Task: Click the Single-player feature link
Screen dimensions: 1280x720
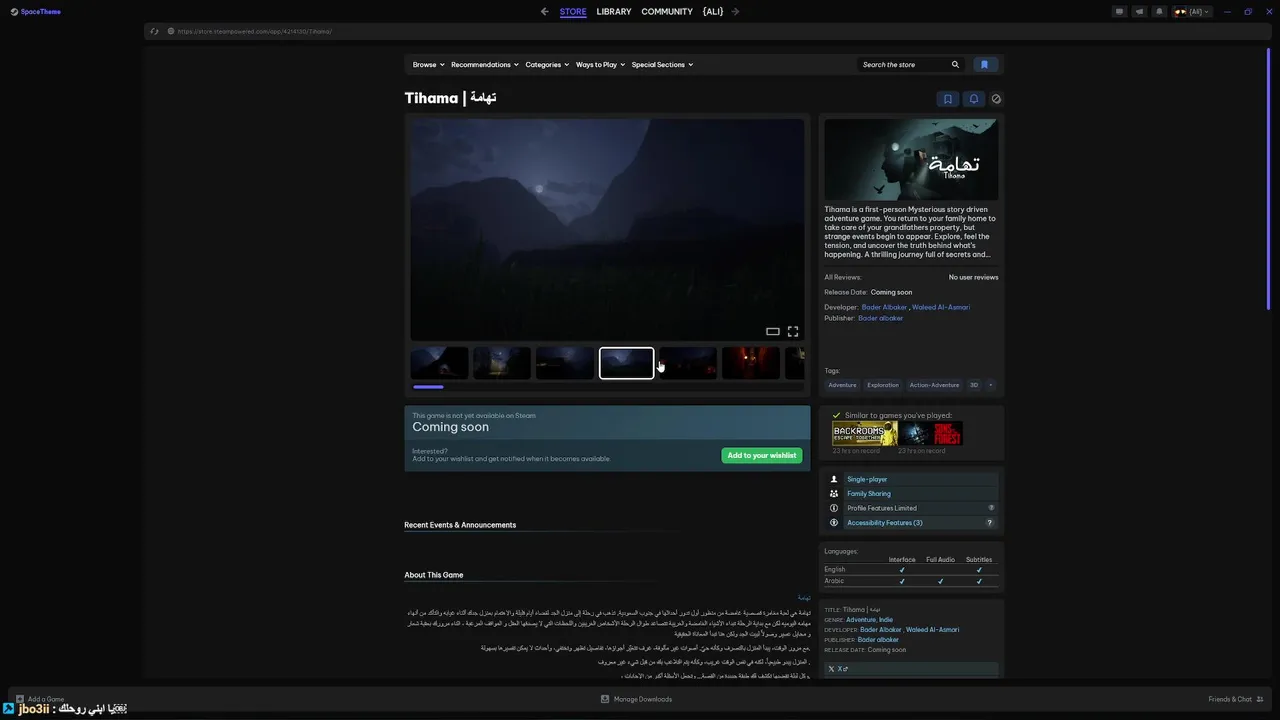Action: 867,479
